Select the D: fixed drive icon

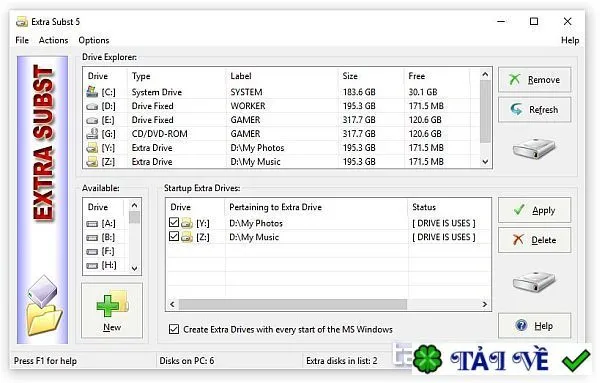coord(92,107)
